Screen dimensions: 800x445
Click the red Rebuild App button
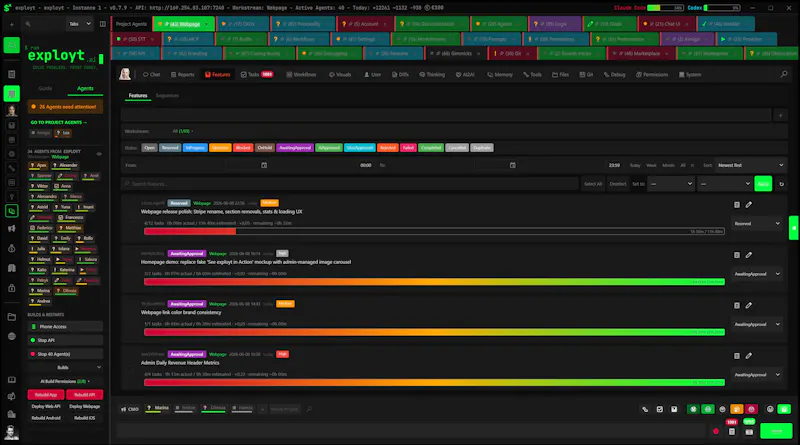[x=46, y=395]
